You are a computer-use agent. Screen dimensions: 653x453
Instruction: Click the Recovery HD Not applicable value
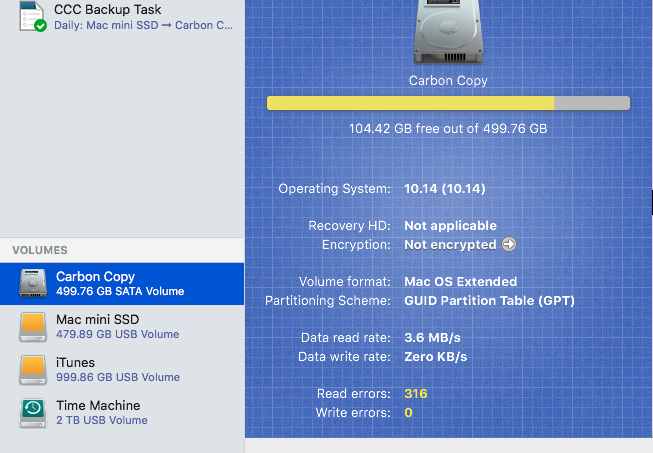pos(451,226)
